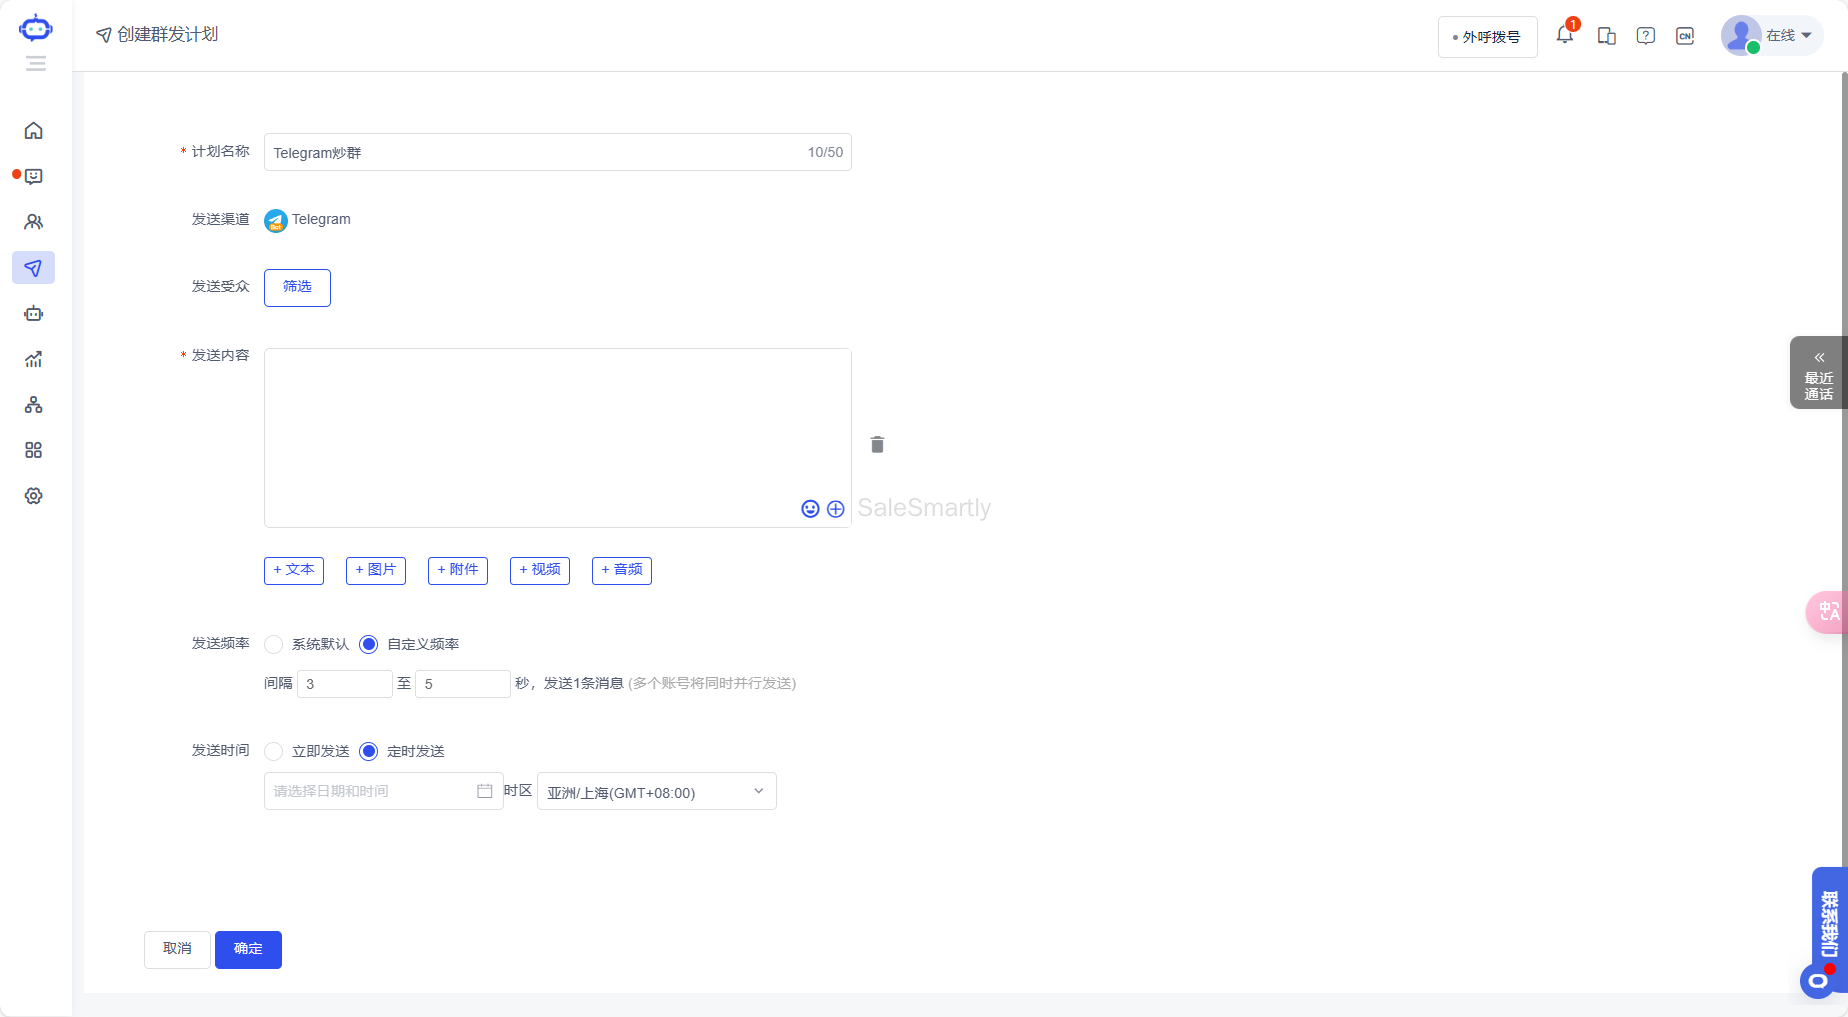Expand the 亚洲/上海 timezone dropdown
This screenshot has width=1848, height=1017.
point(656,792)
